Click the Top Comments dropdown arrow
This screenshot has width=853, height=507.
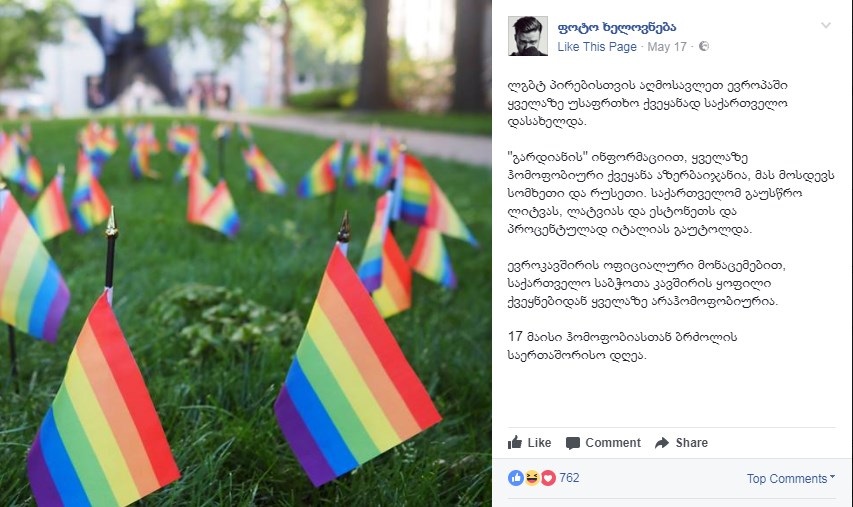click(x=832, y=478)
